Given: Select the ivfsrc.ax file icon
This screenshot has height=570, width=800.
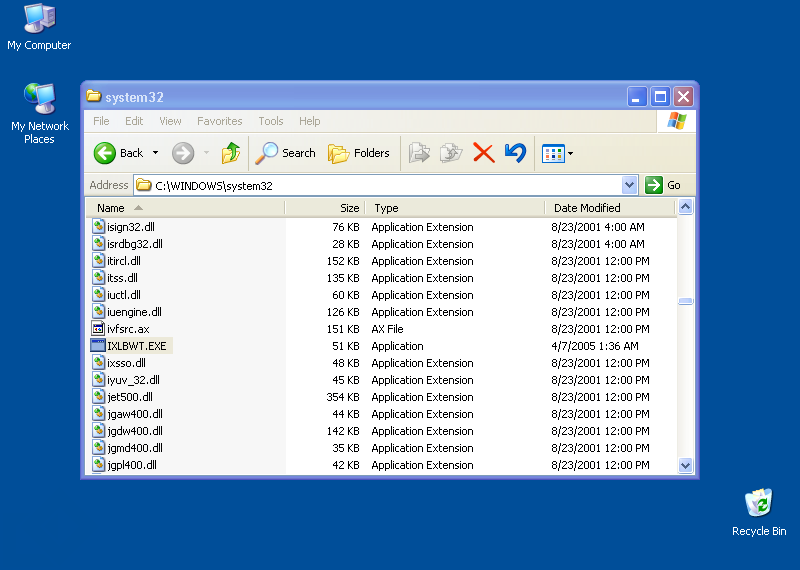Looking at the screenshot, I should point(98,329).
